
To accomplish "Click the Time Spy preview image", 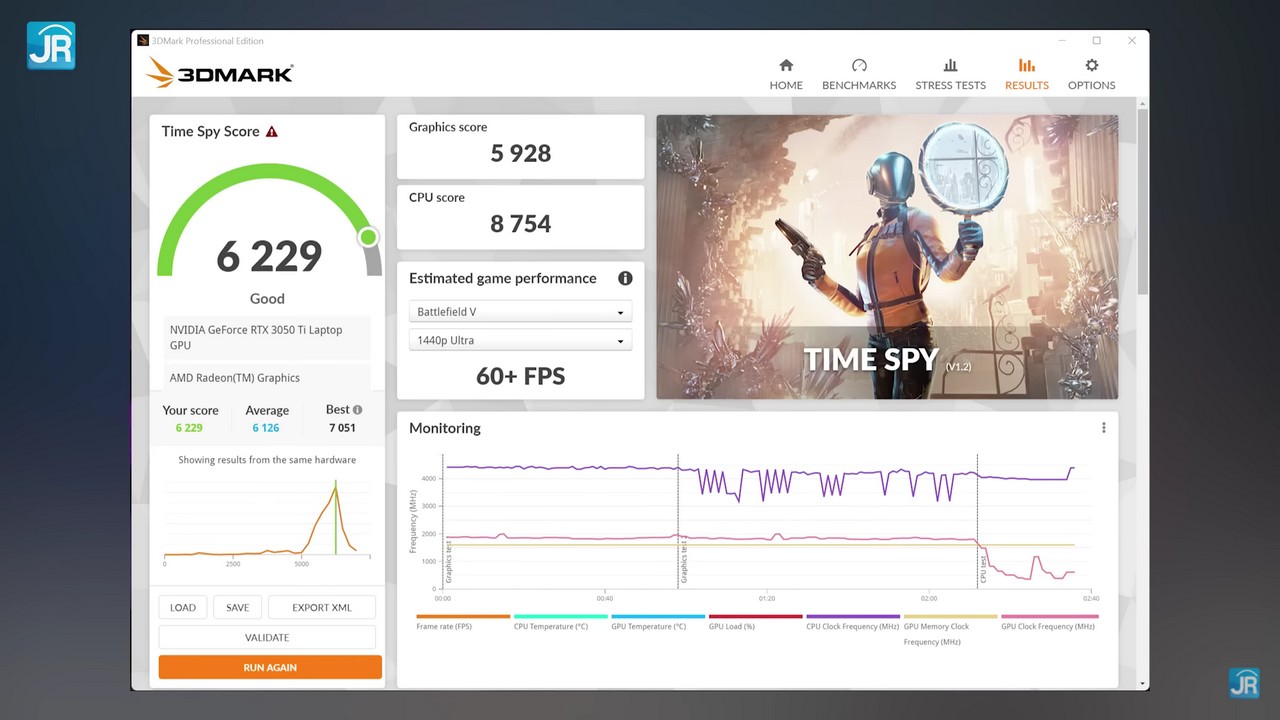I will (x=887, y=257).
